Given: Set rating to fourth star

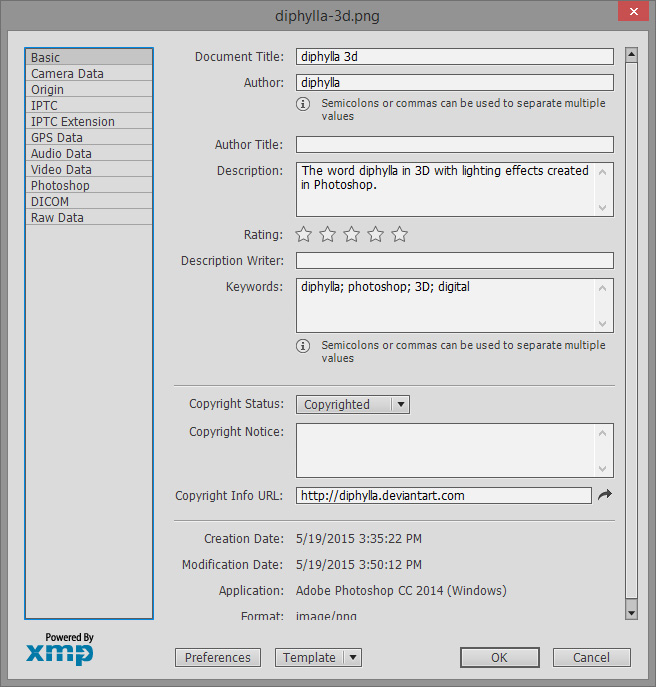Looking at the screenshot, I should click(x=376, y=234).
